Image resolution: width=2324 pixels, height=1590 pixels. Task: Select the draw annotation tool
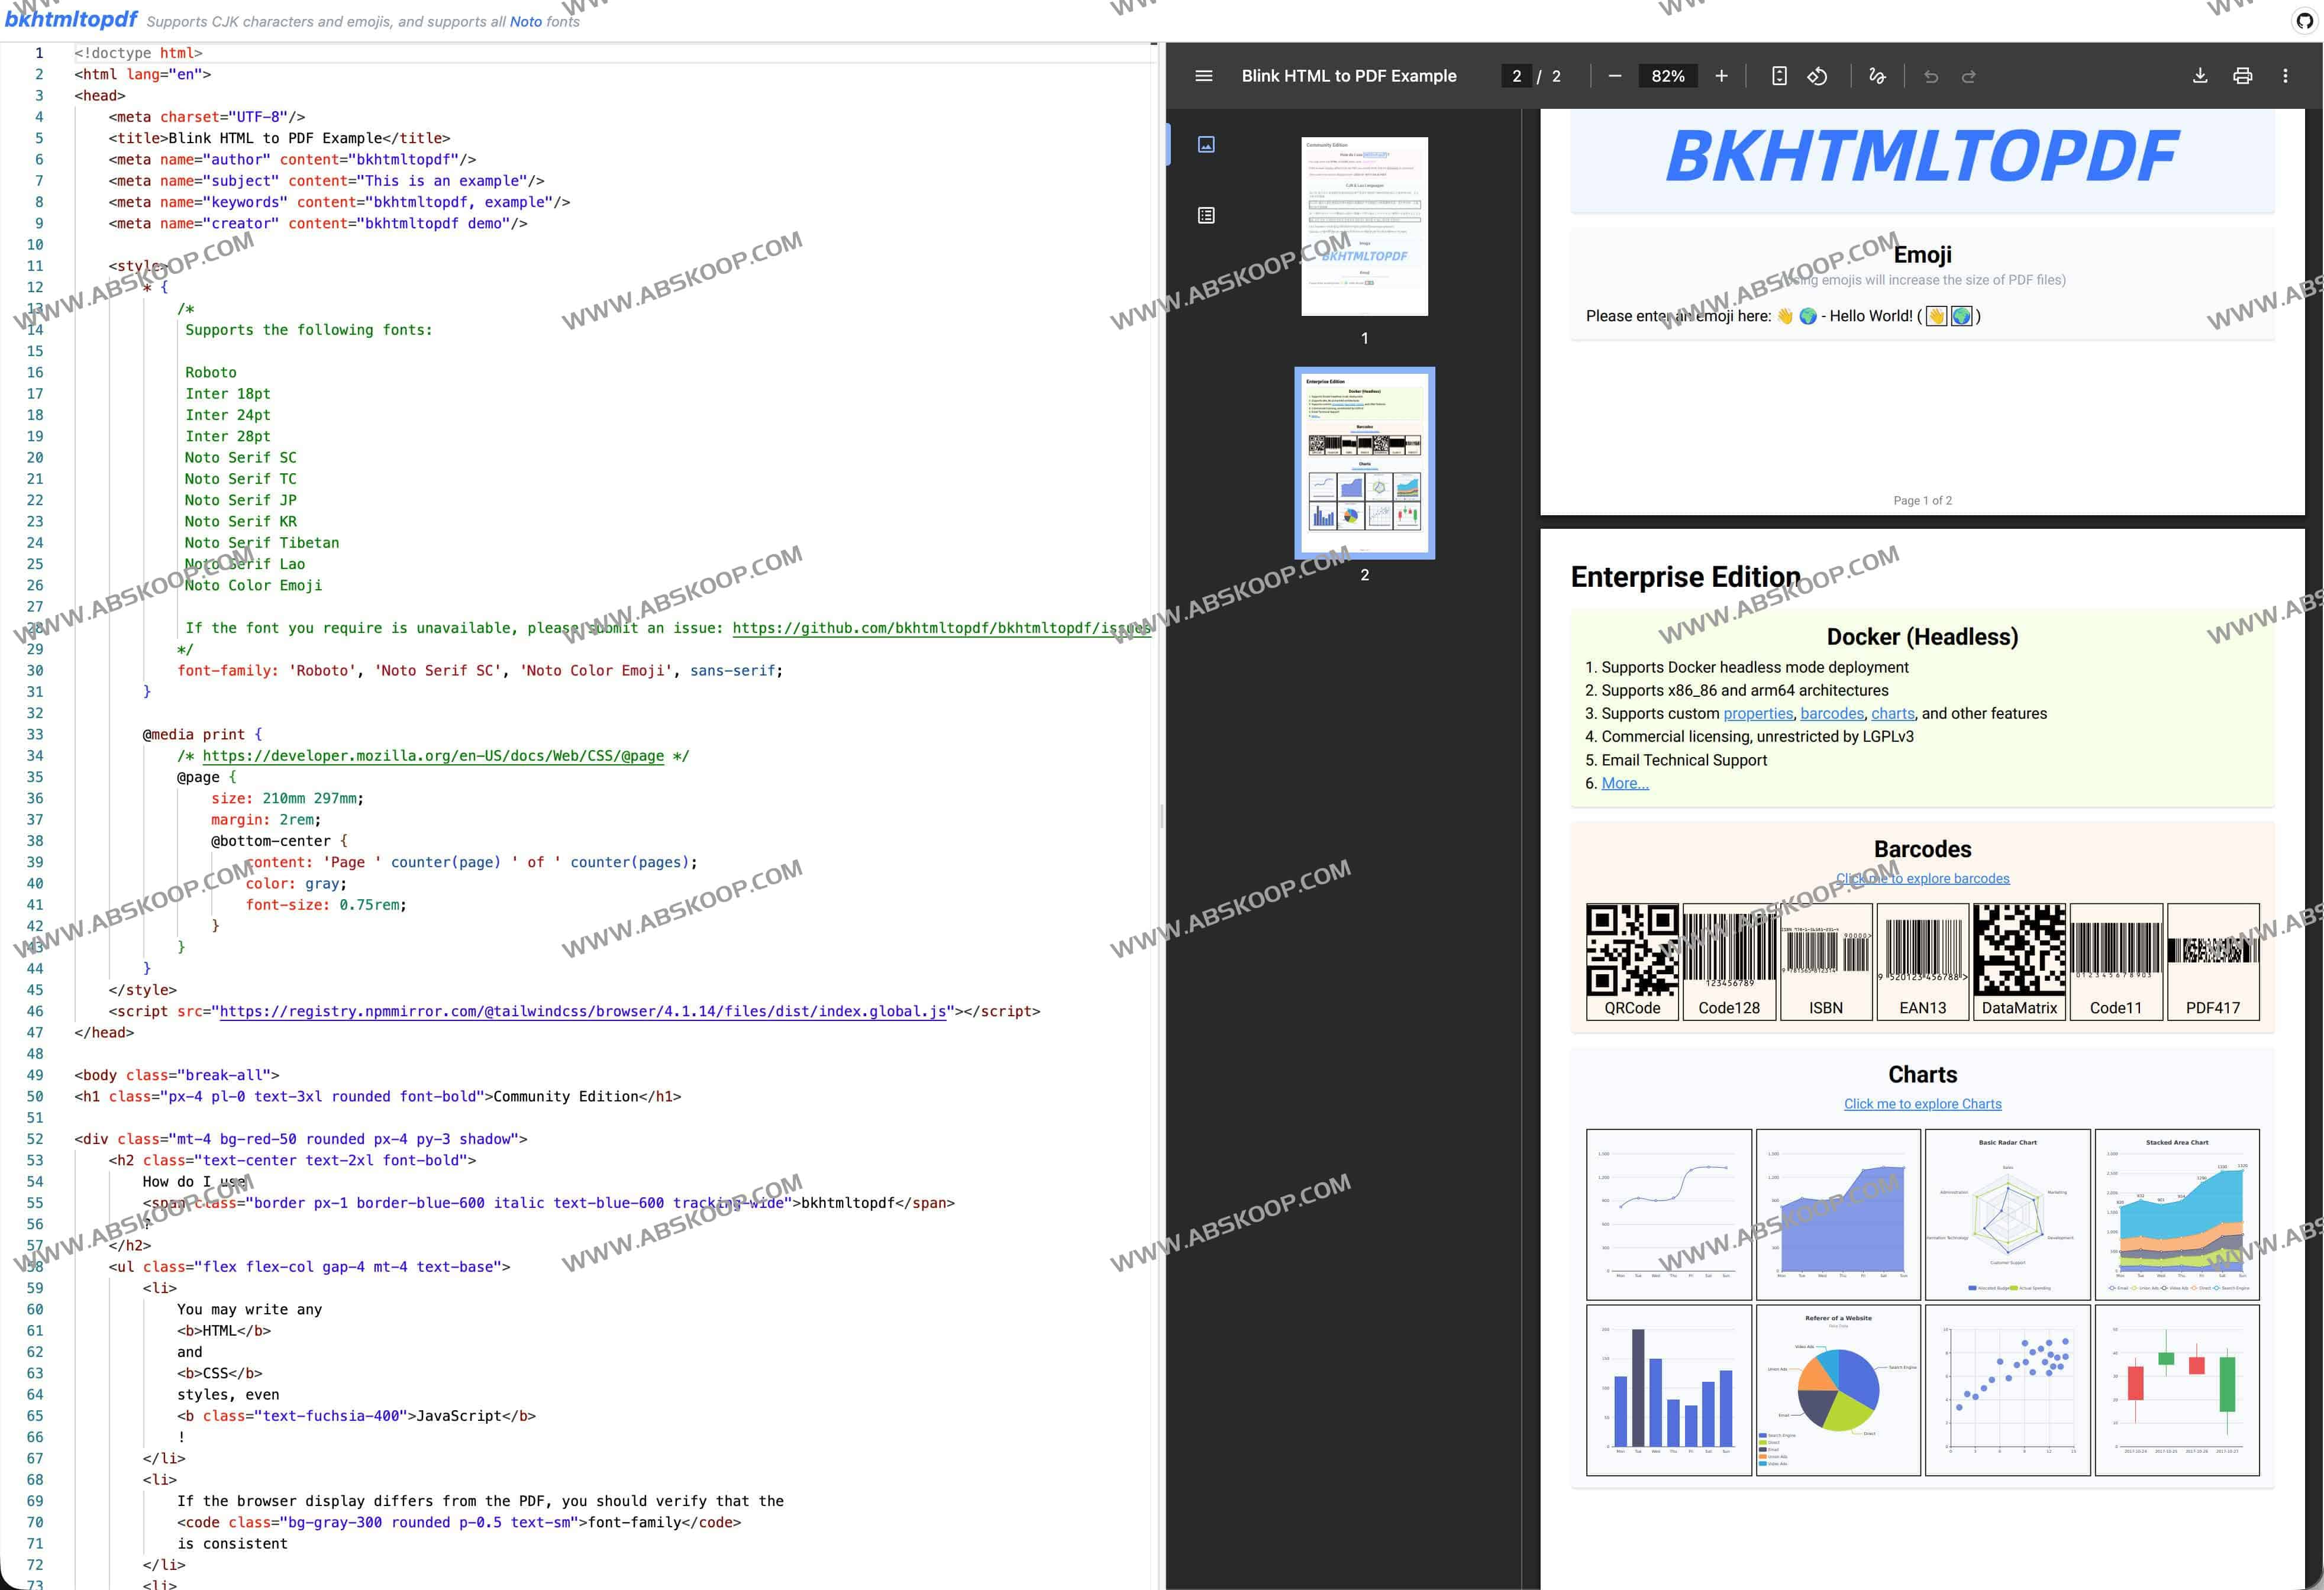coord(1878,75)
